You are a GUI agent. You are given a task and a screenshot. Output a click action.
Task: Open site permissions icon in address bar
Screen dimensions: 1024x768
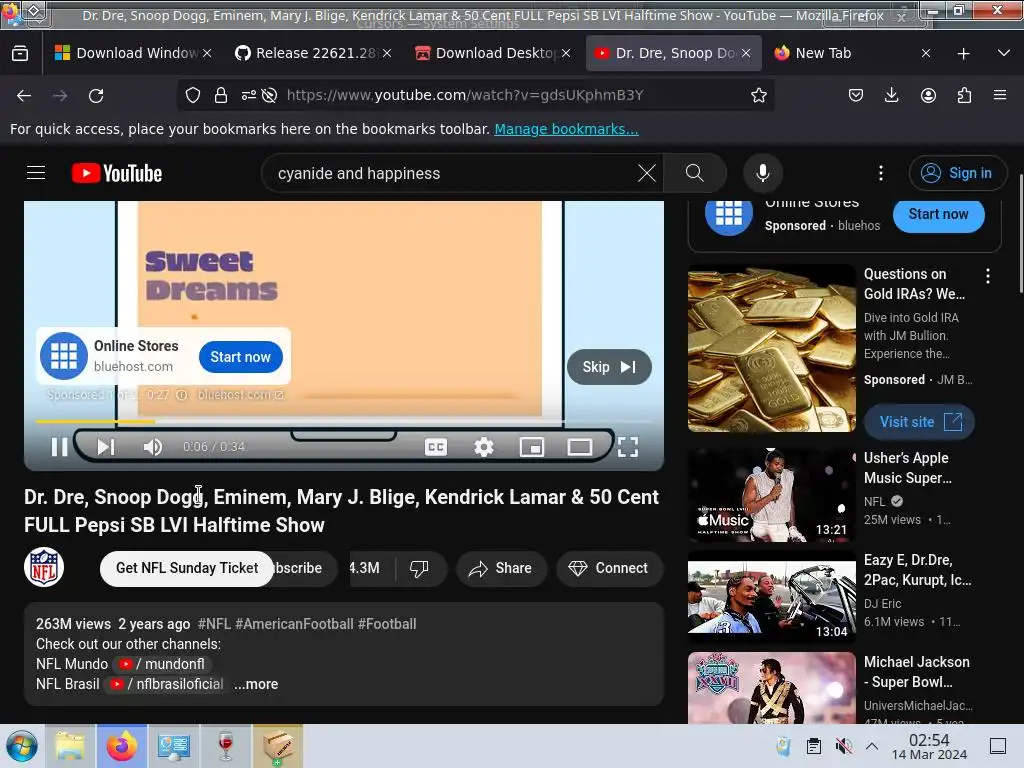coord(248,95)
